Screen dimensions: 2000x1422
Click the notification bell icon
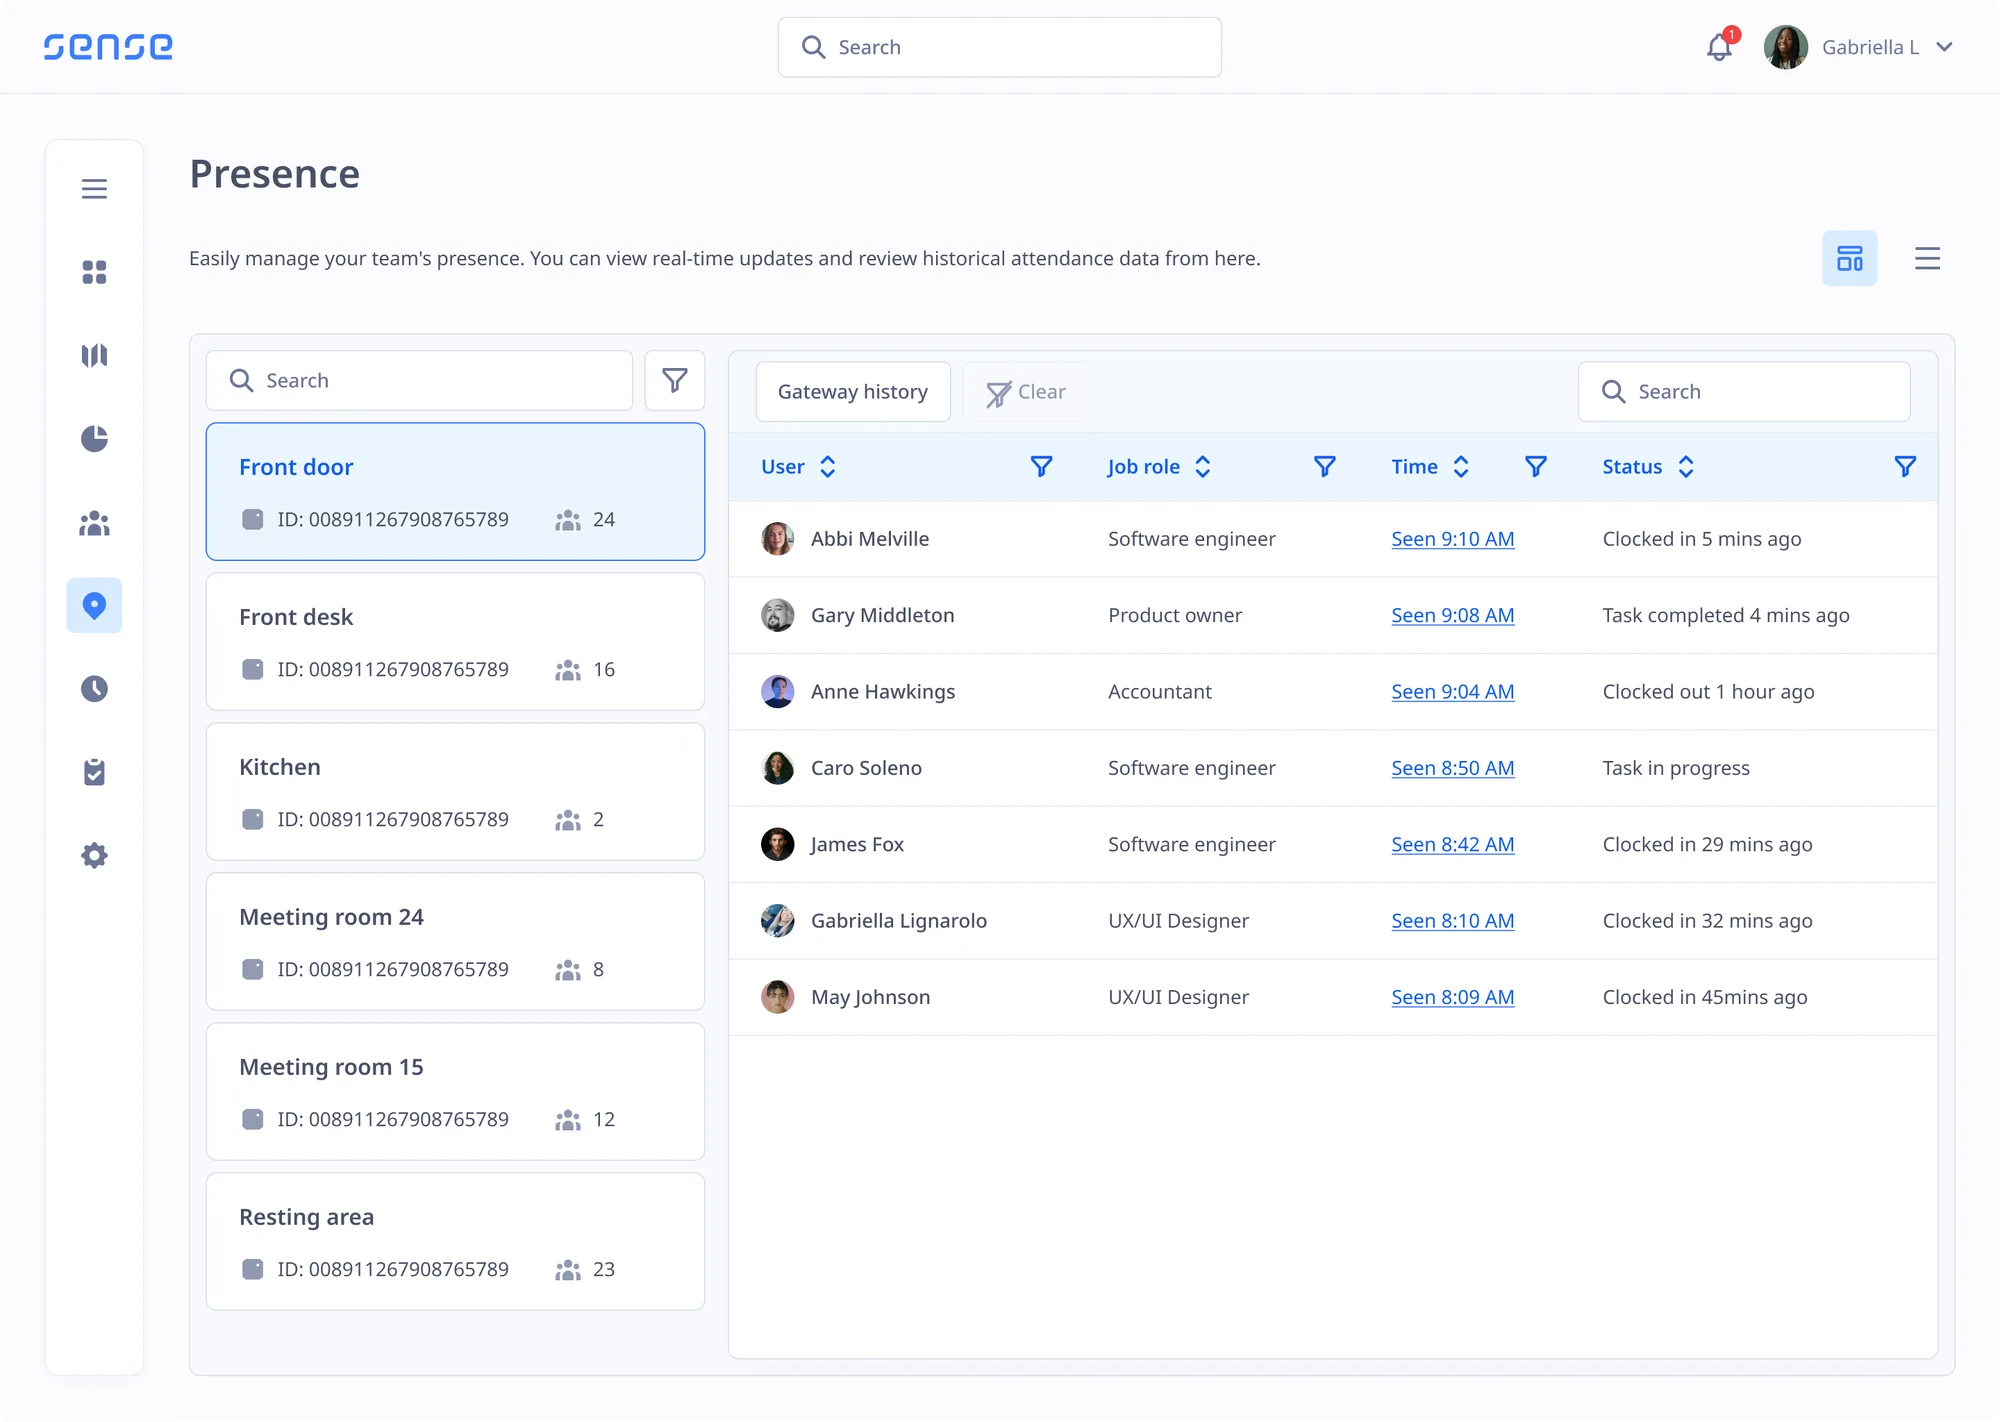pos(1719,46)
